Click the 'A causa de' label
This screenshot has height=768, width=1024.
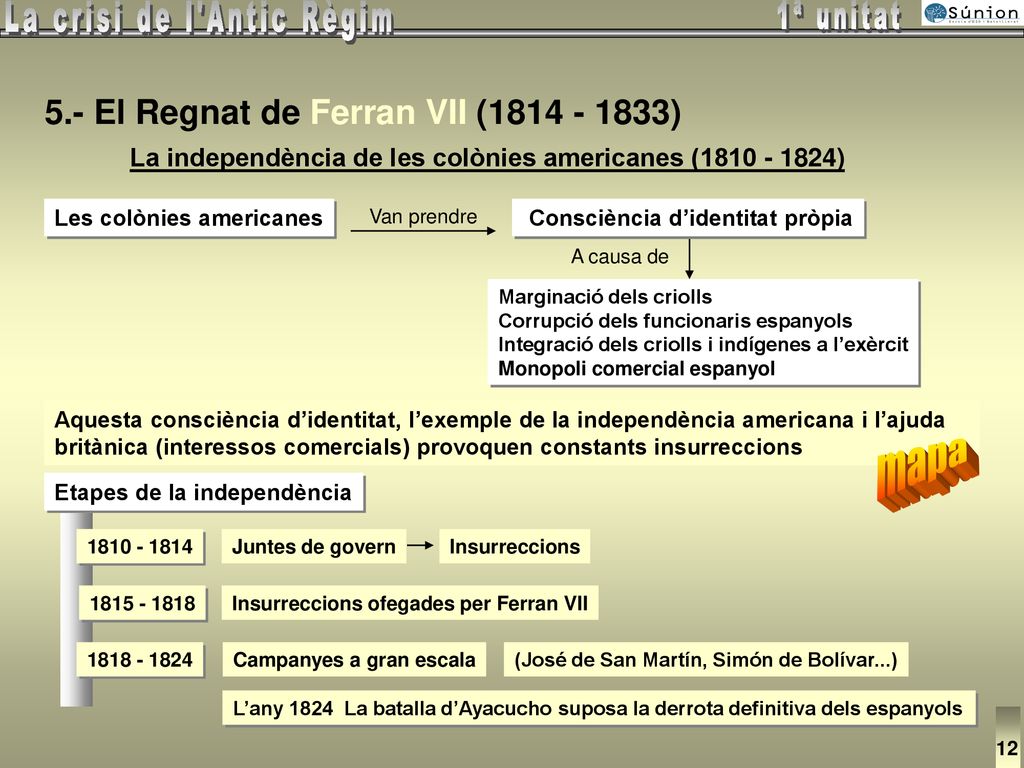tap(620, 257)
